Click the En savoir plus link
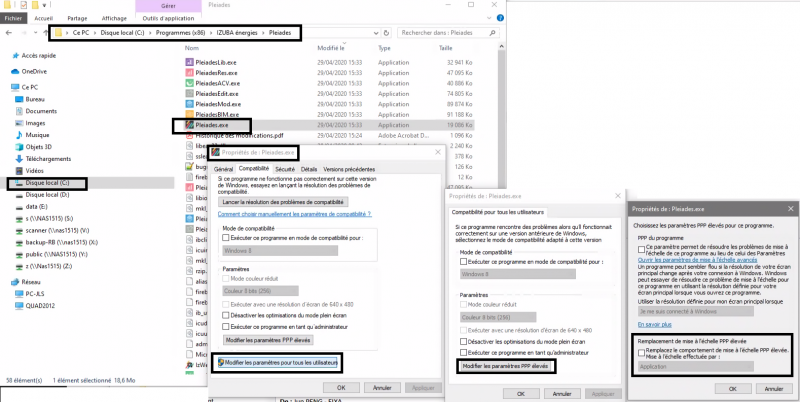This screenshot has height=402, width=800. 655,324
